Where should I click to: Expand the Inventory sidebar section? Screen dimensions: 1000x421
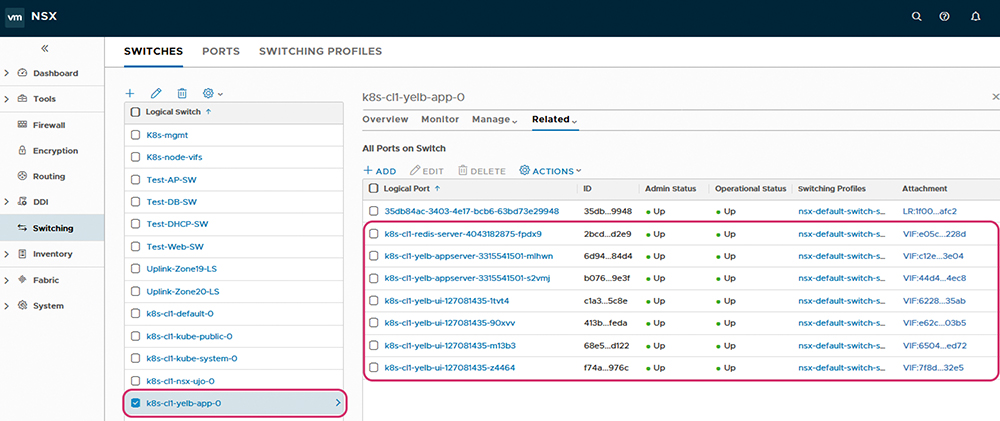point(6,254)
